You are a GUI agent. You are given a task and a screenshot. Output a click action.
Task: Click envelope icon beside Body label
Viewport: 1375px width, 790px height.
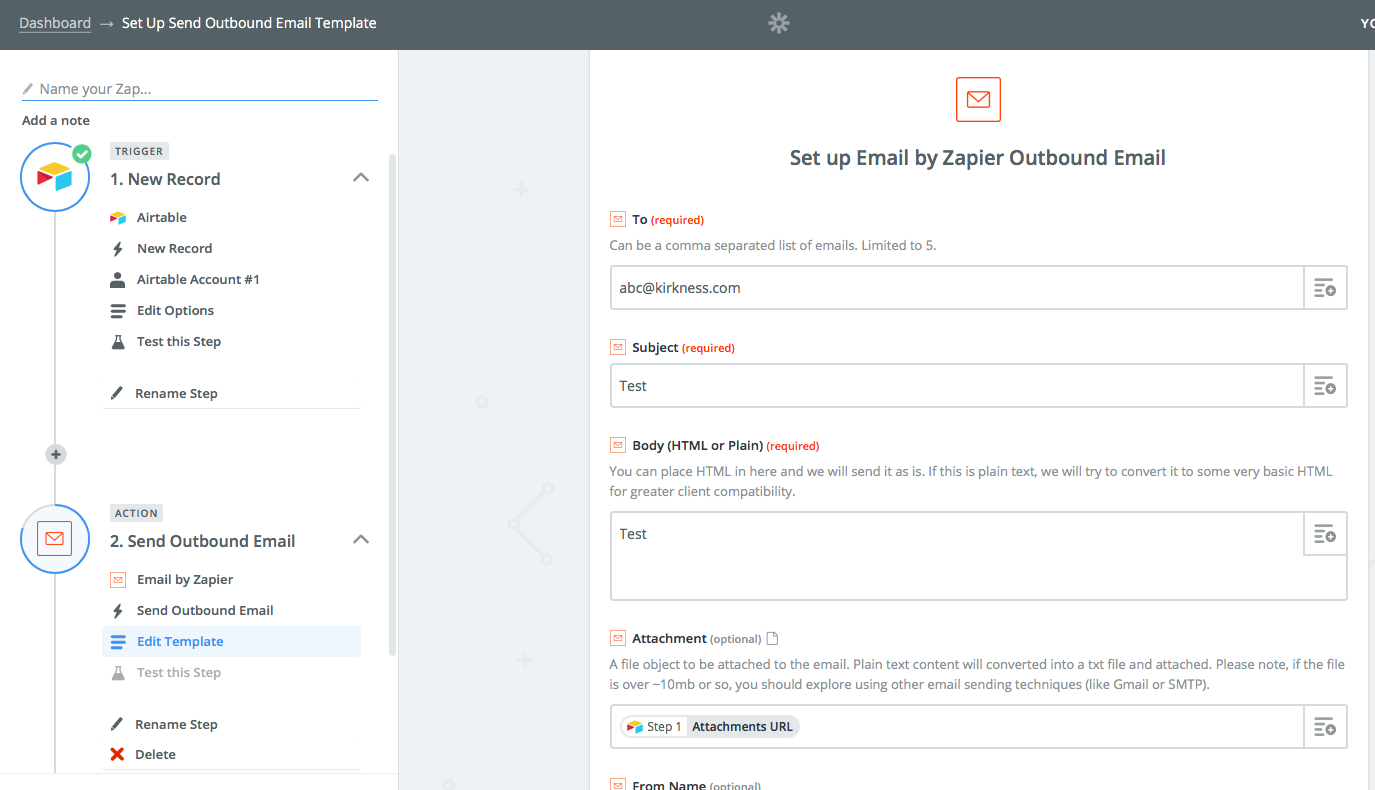[618, 445]
